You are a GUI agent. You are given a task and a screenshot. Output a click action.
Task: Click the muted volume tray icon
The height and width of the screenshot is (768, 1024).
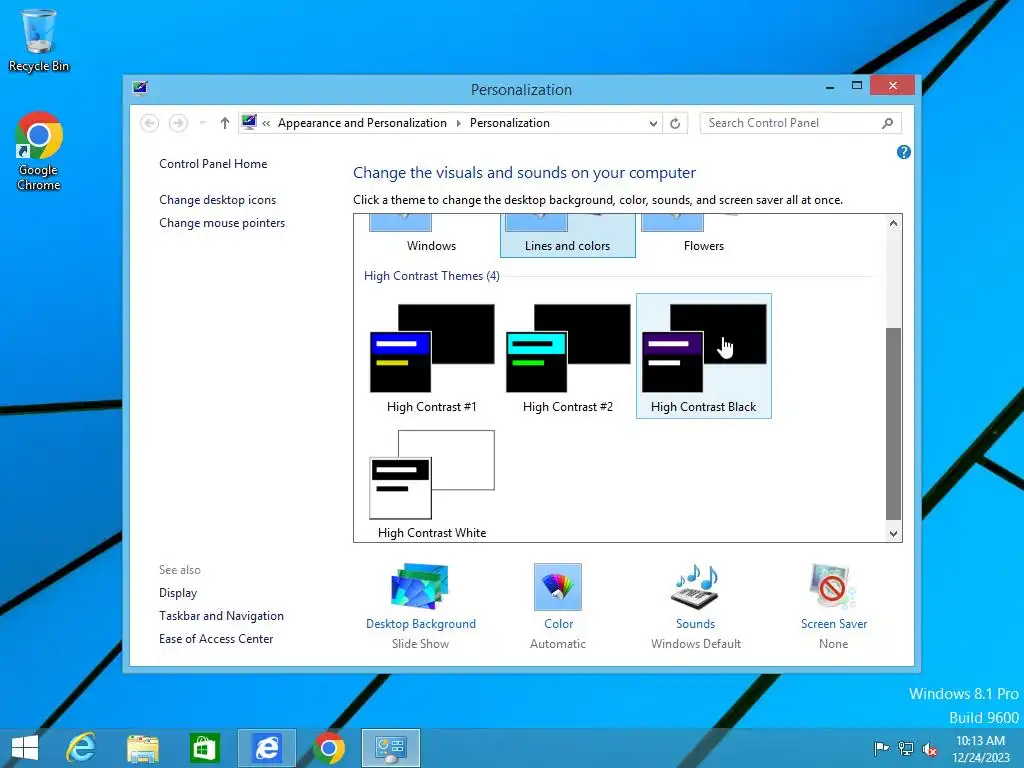(929, 748)
